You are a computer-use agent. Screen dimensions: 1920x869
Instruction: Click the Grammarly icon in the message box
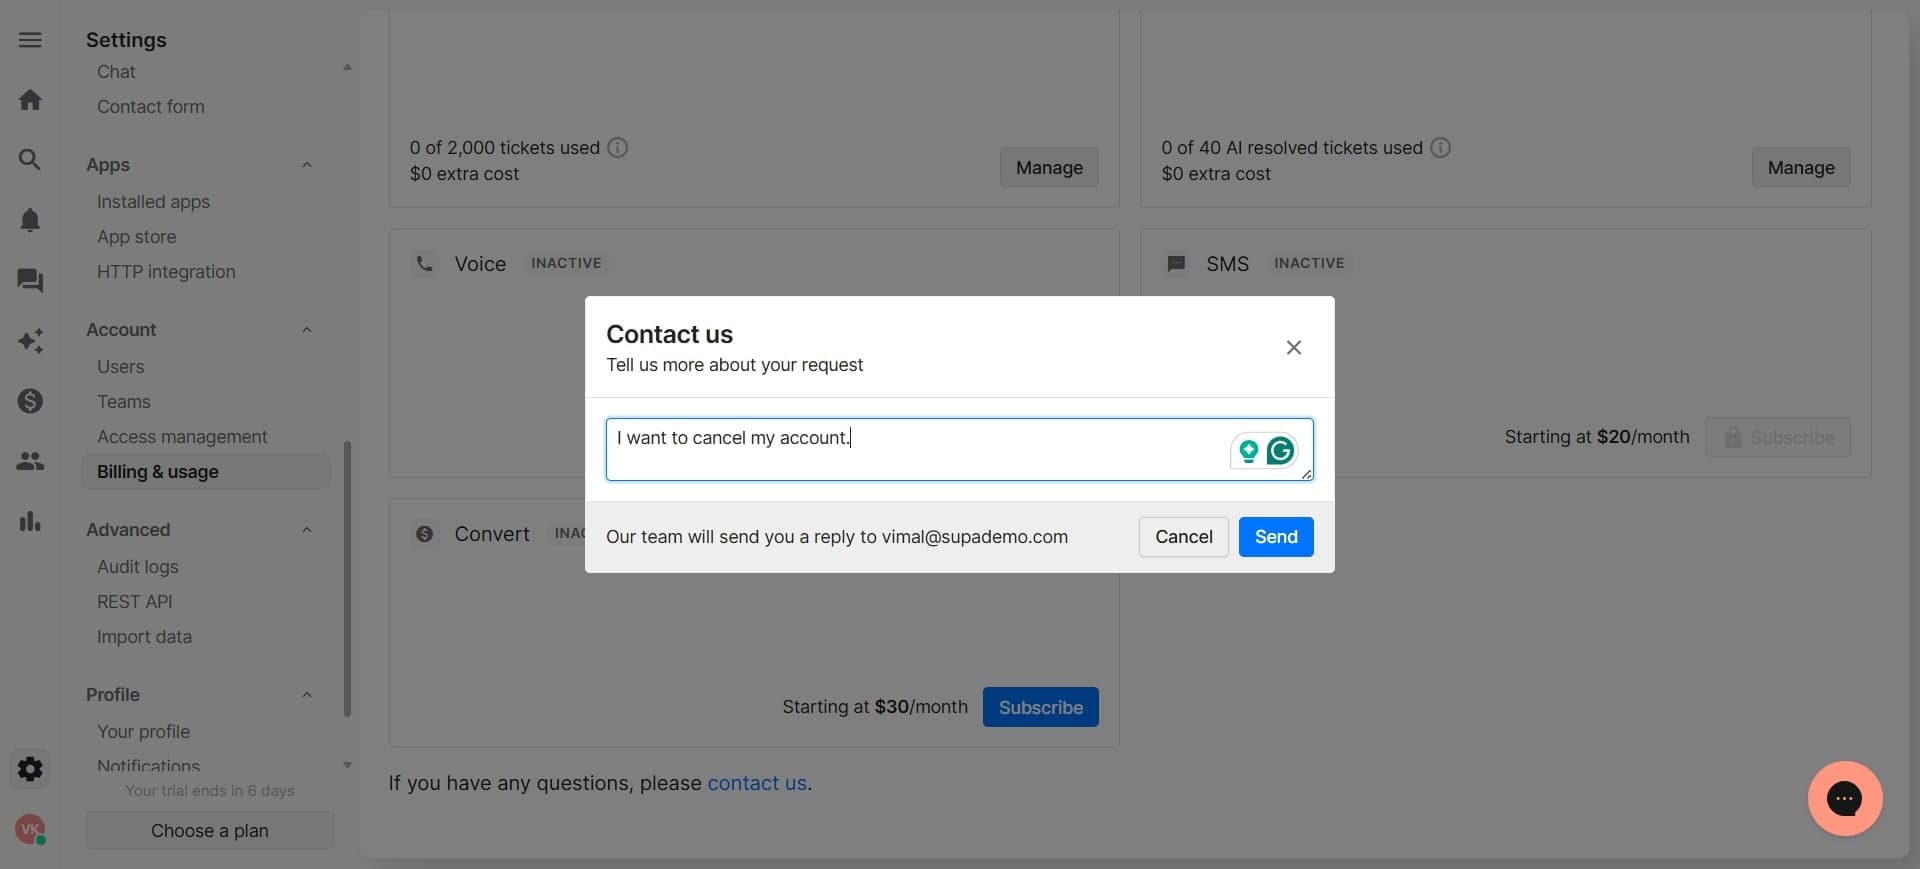pyautogui.click(x=1281, y=450)
